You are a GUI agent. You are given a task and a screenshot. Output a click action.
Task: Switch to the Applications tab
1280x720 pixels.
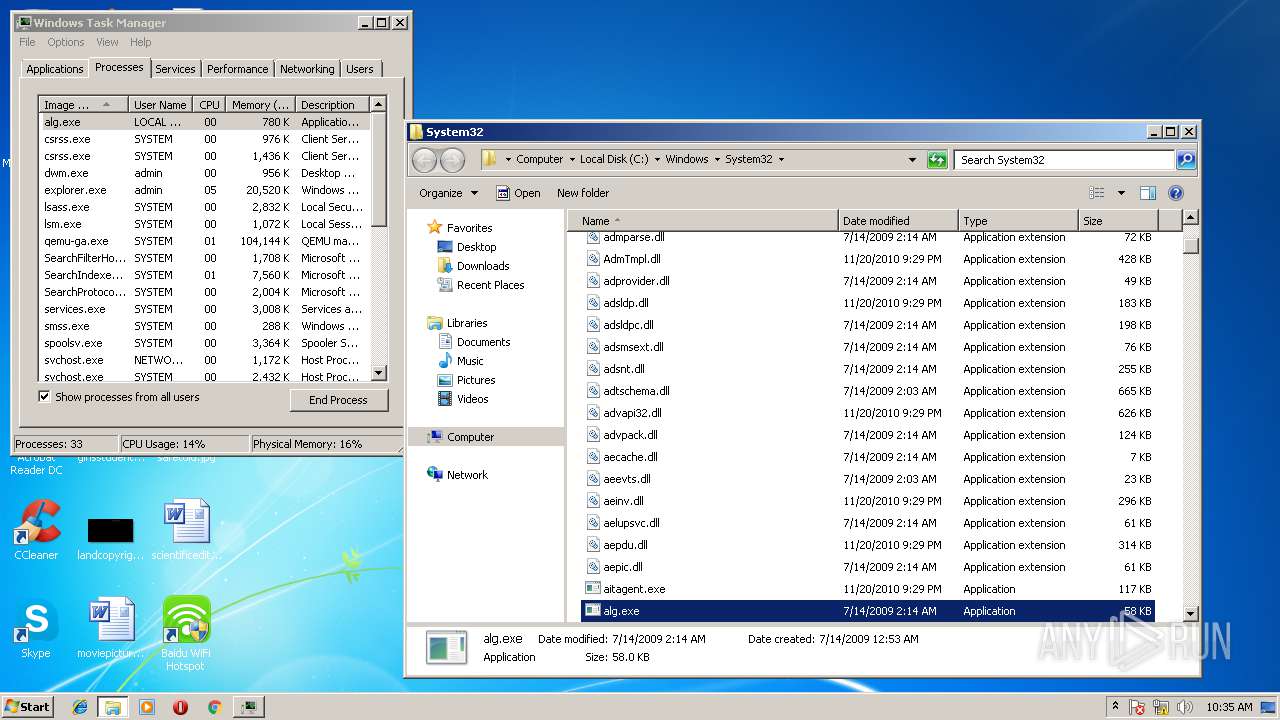pos(54,69)
